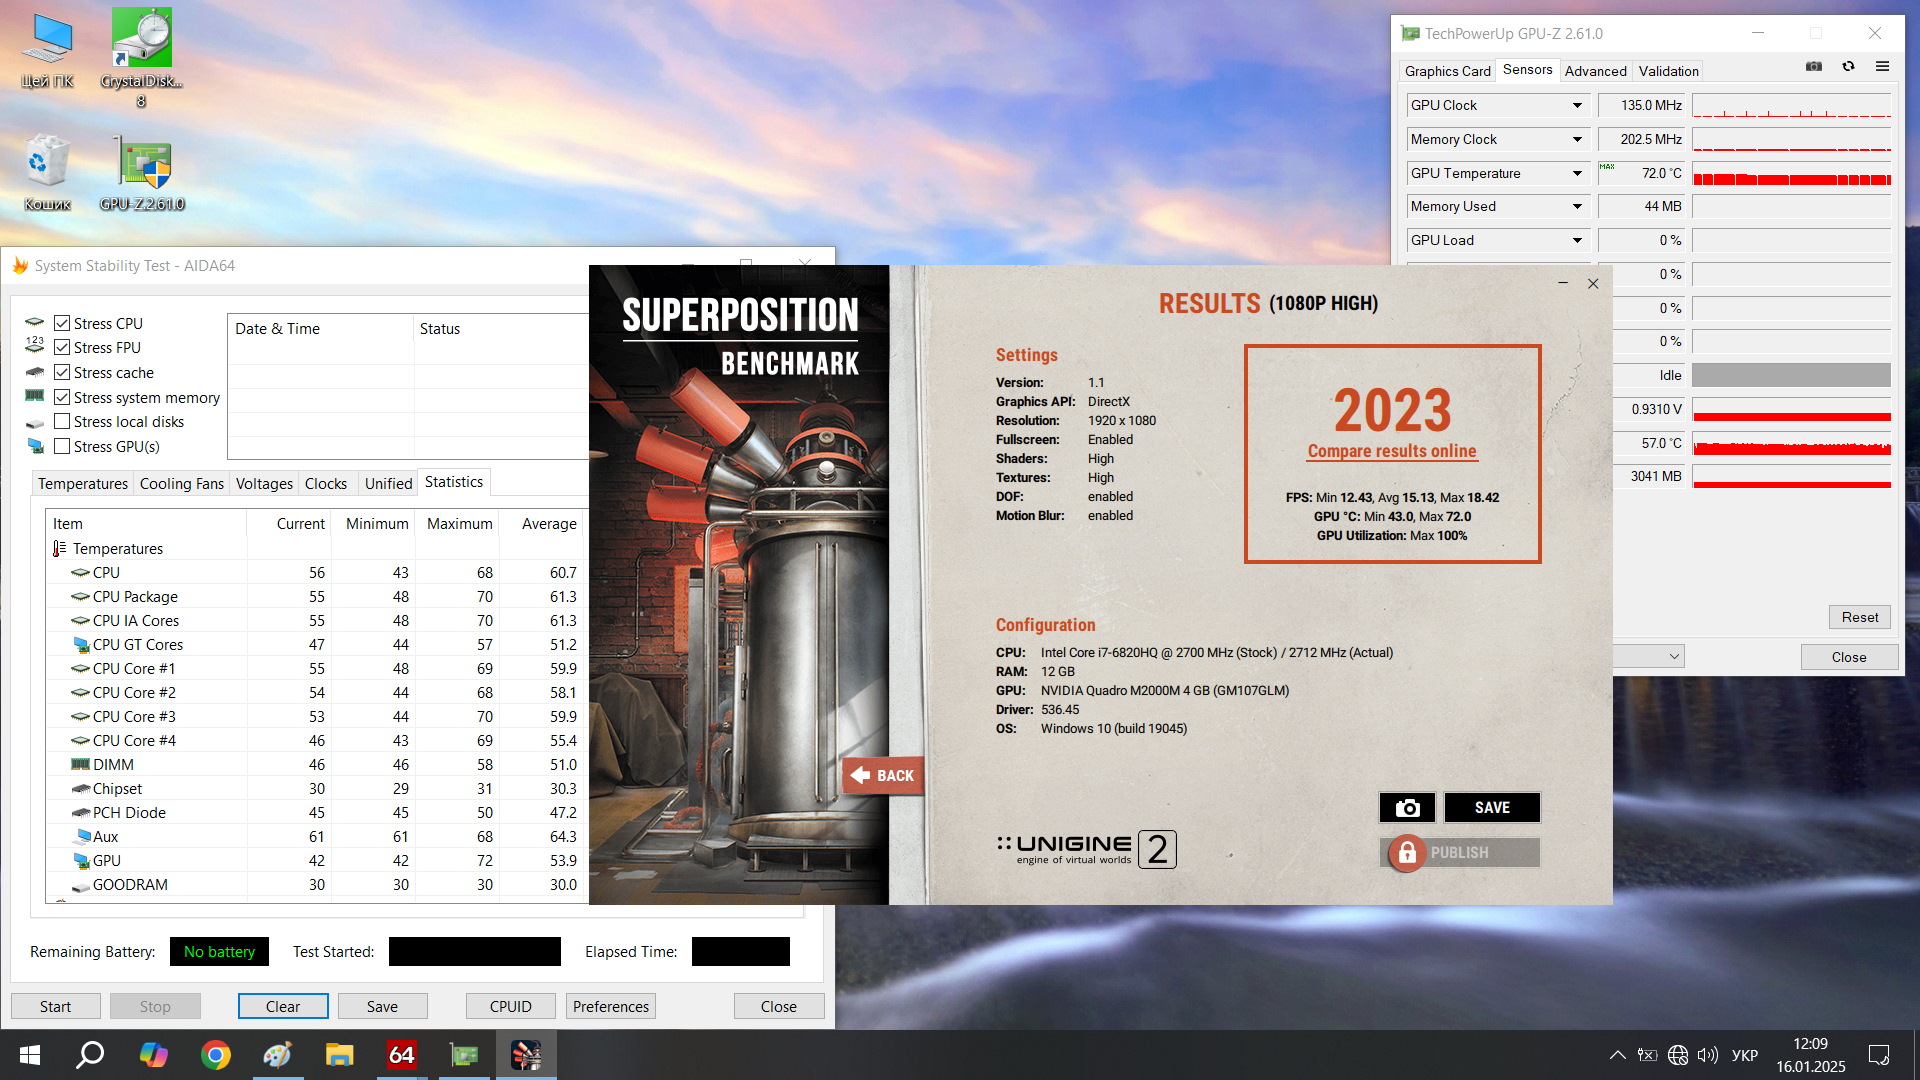The height and width of the screenshot is (1080, 1920).
Task: Uncheck Stress FPU checkbox
Action: click(x=62, y=347)
